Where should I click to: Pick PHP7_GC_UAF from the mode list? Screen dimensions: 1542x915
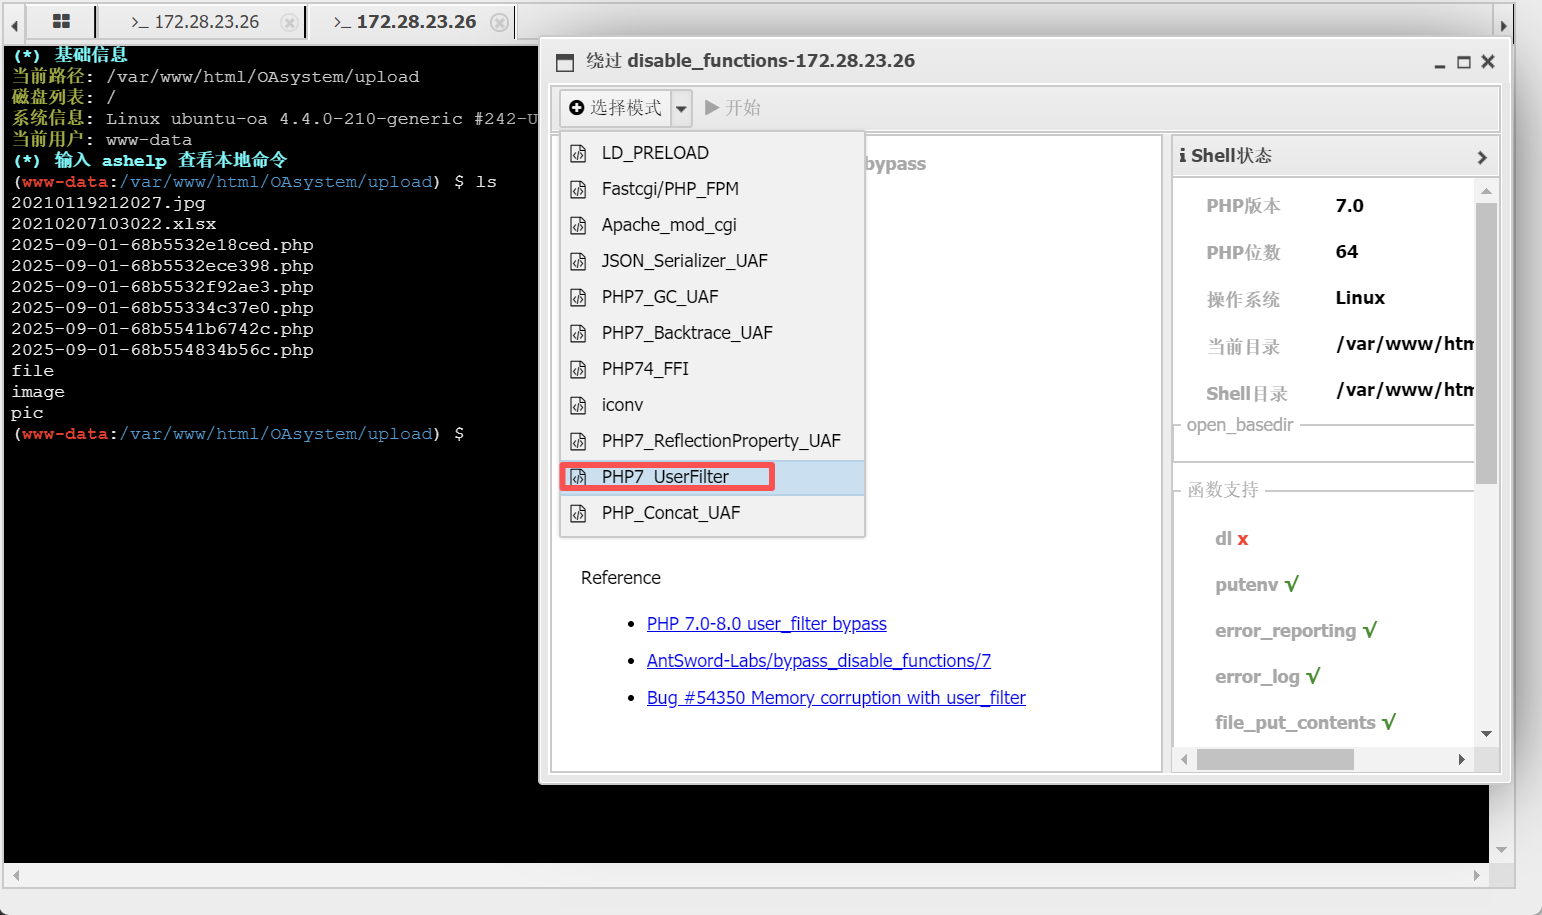(660, 297)
